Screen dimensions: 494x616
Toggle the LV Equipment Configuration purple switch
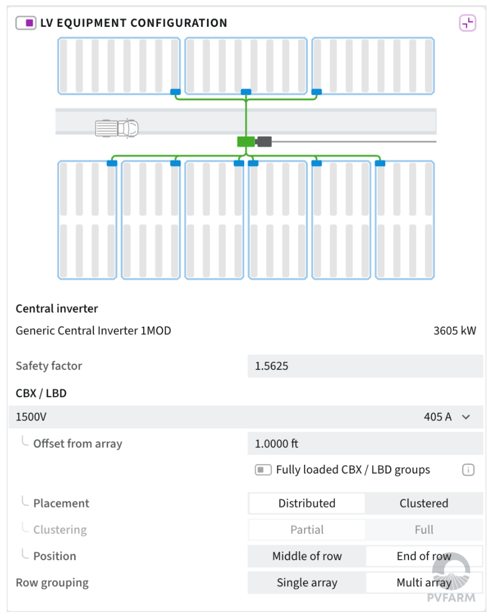(x=26, y=23)
